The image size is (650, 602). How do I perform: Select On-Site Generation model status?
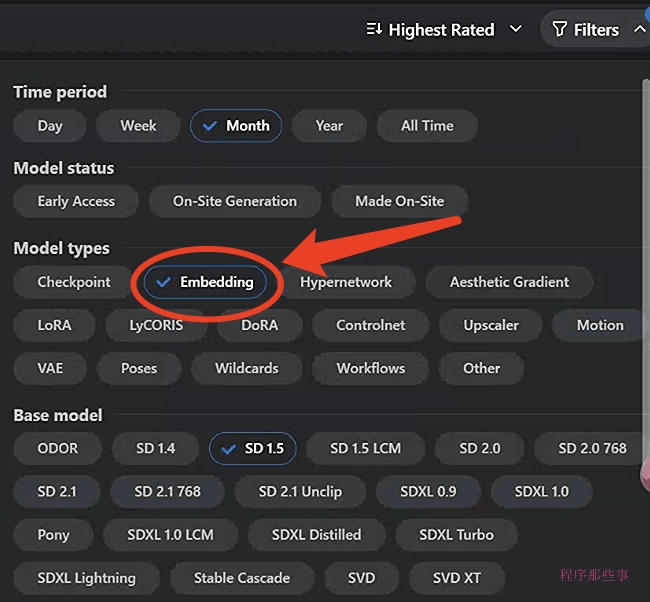[x=235, y=201]
